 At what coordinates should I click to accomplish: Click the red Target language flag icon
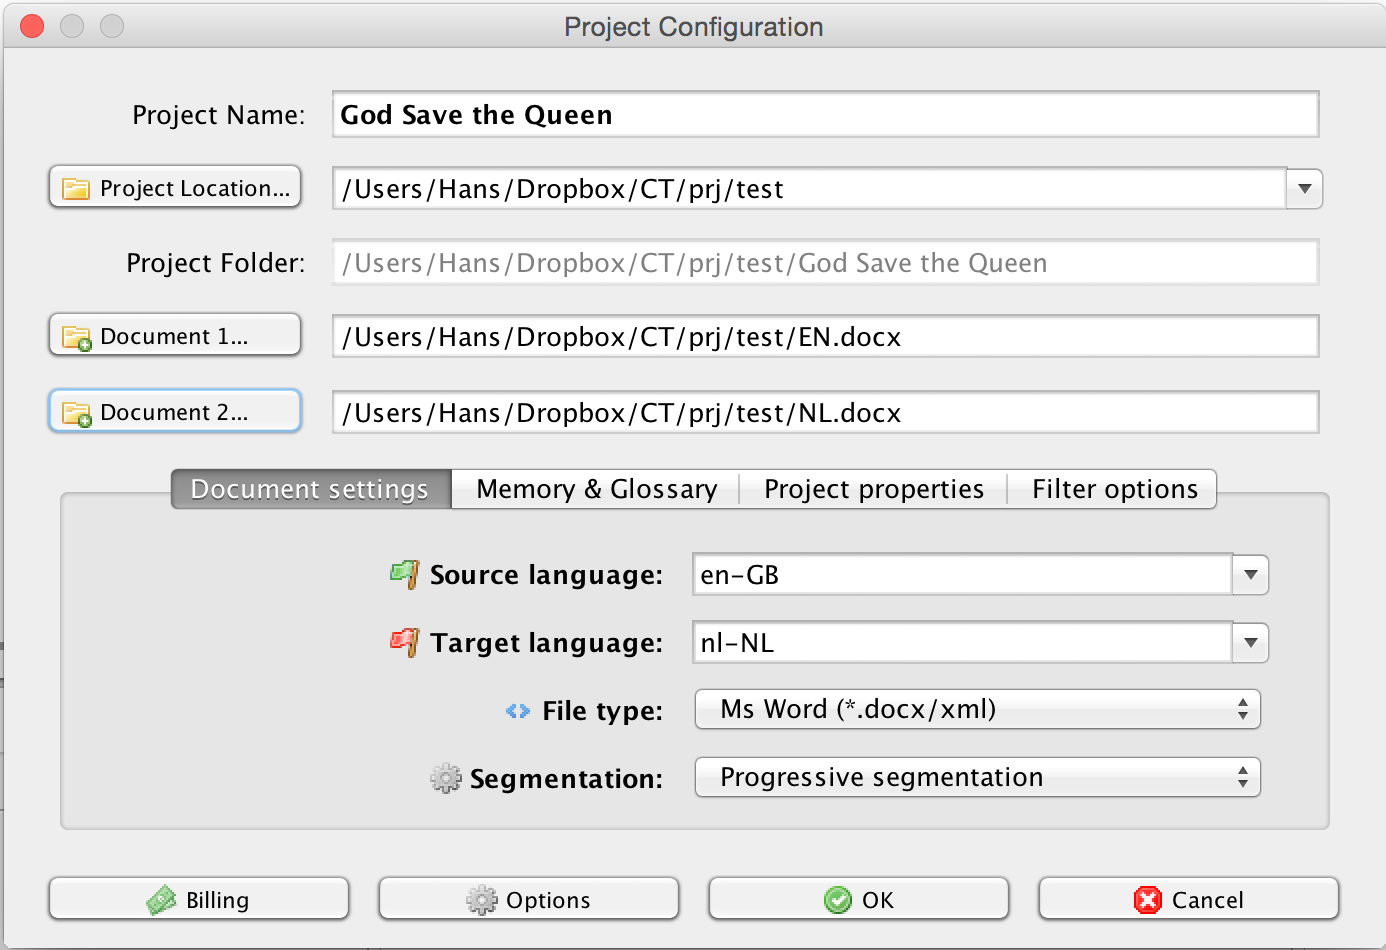(x=404, y=642)
